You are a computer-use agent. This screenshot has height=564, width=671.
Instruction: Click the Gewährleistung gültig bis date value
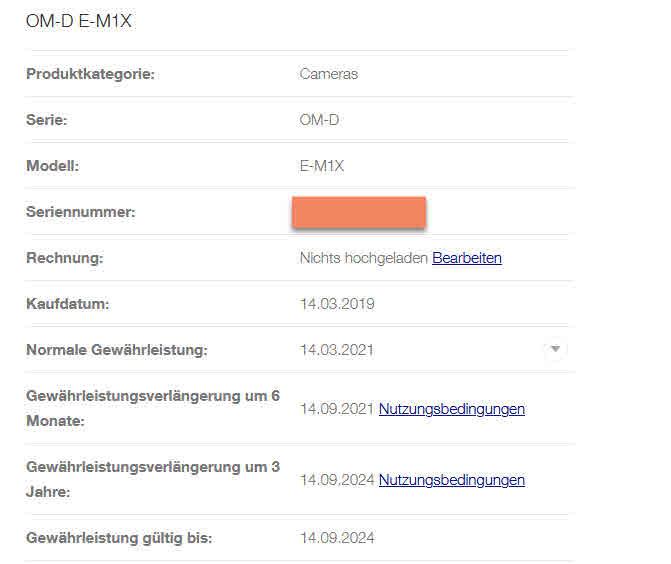(x=337, y=538)
